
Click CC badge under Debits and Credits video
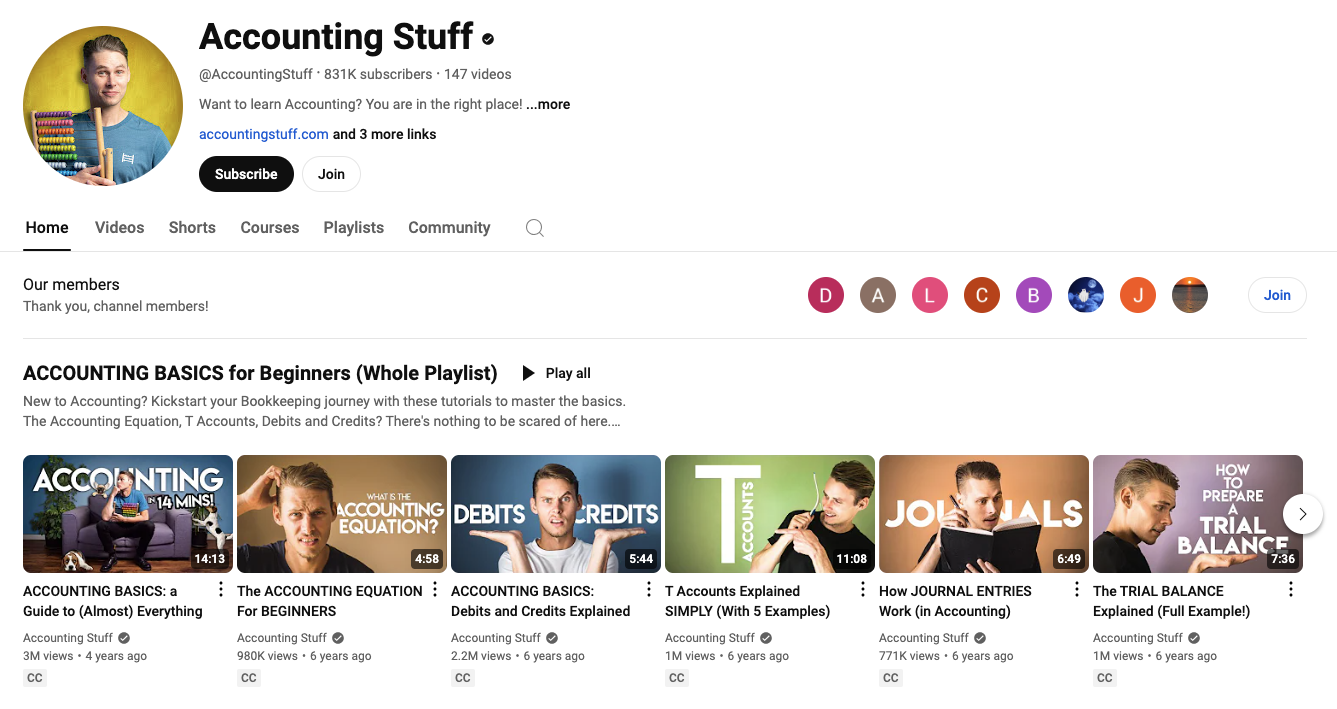(463, 678)
